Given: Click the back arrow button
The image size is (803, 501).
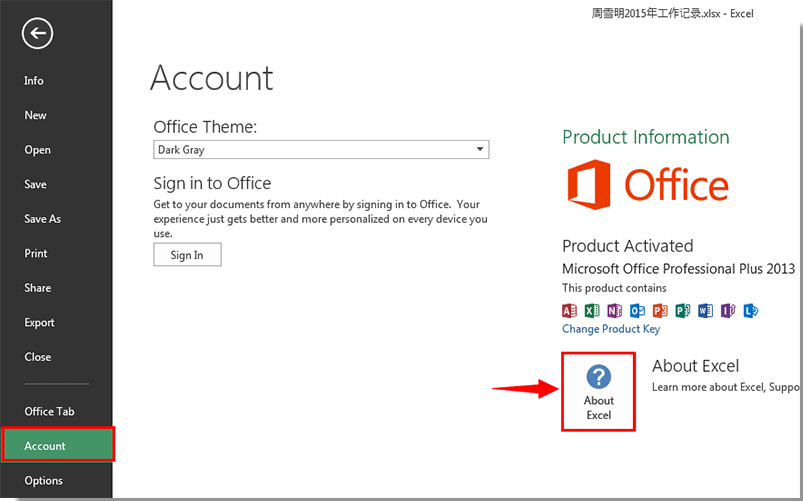Looking at the screenshot, I should pyautogui.click(x=37, y=34).
